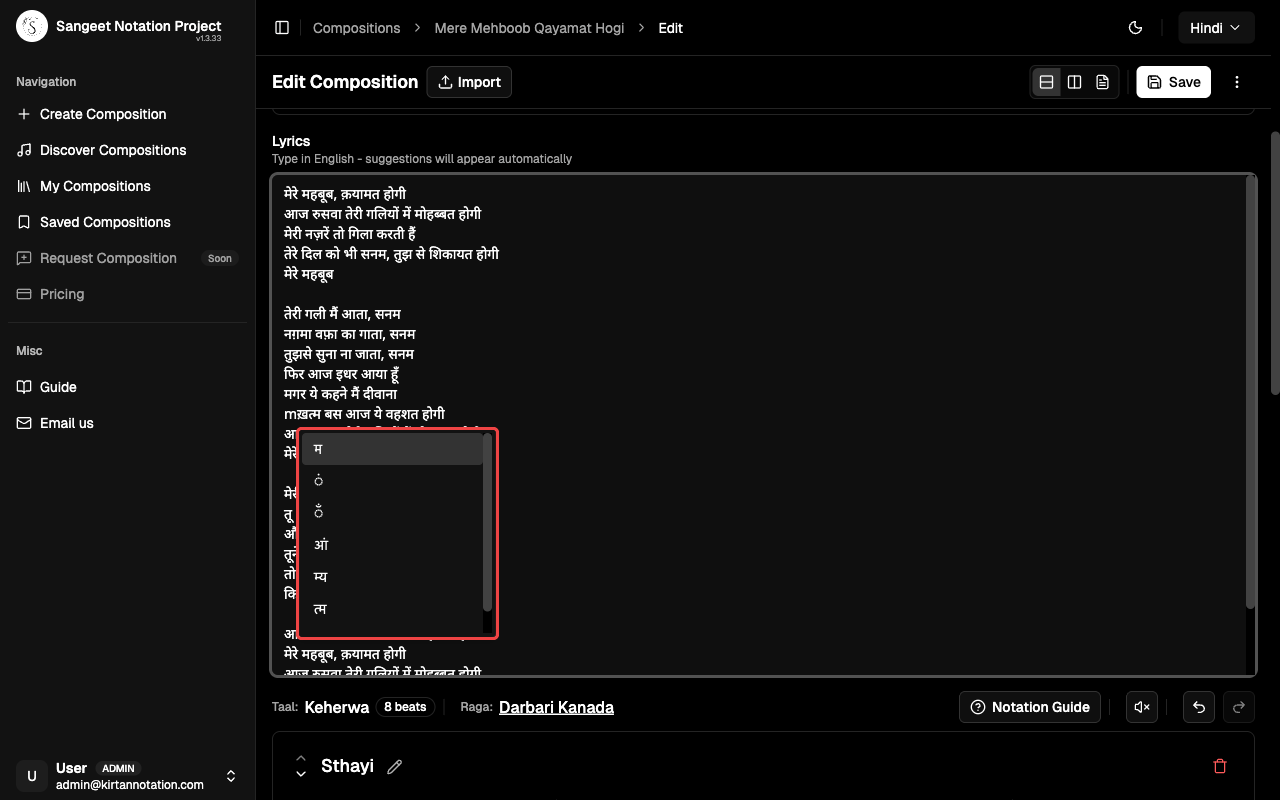The width and height of the screenshot is (1280, 800).
Task: Collapse the navigation sidebar
Action: click(282, 28)
